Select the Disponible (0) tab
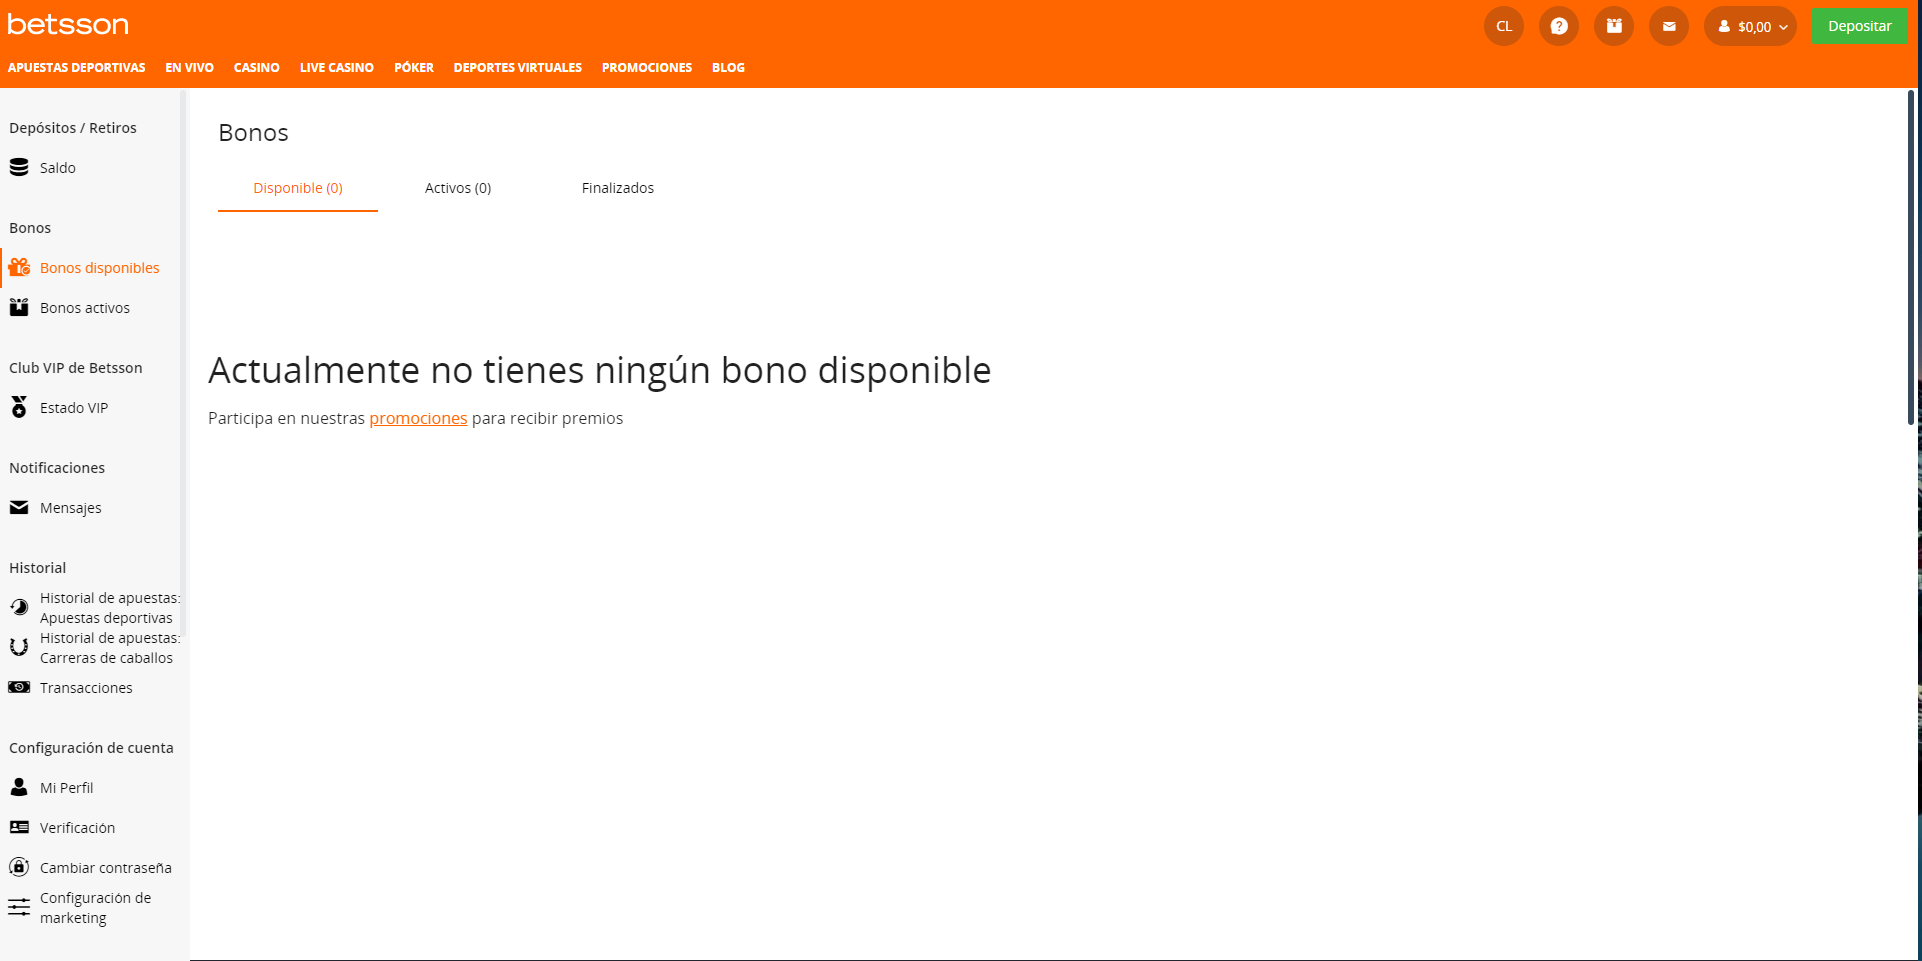This screenshot has height=961, width=1922. tap(298, 188)
